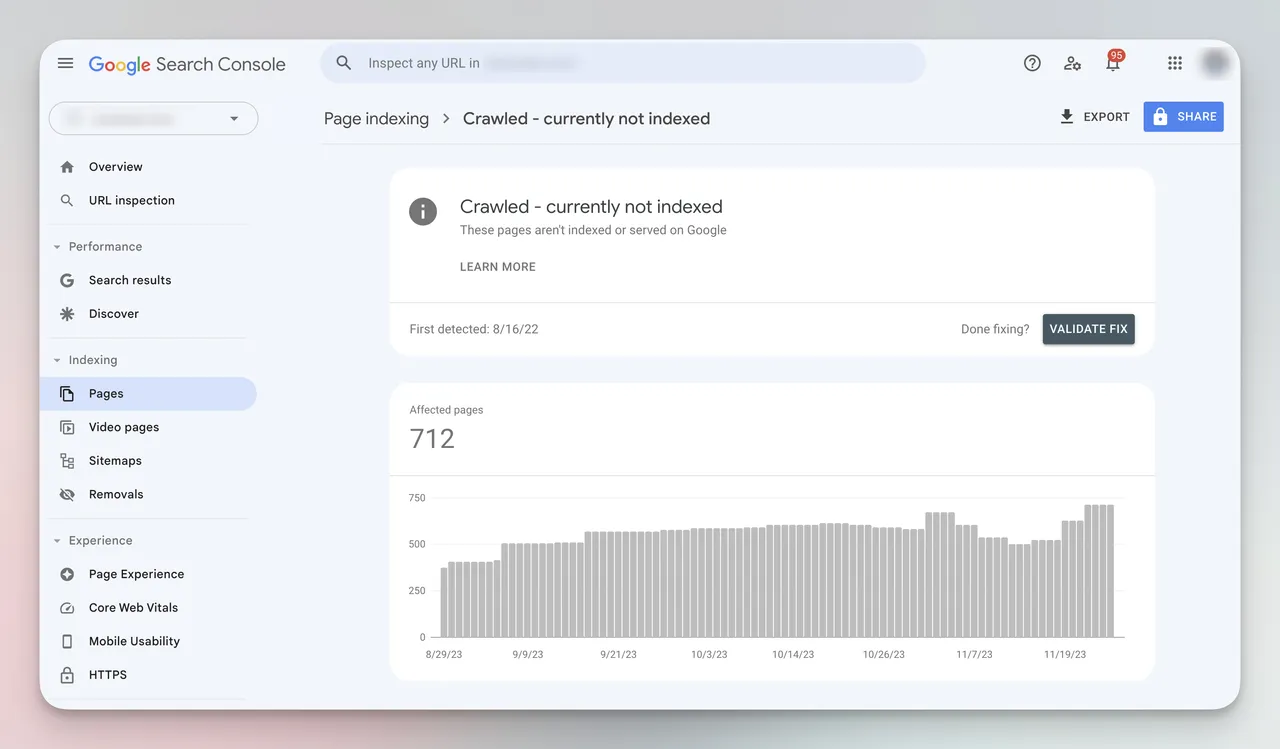Click the Export label text

tap(1107, 117)
